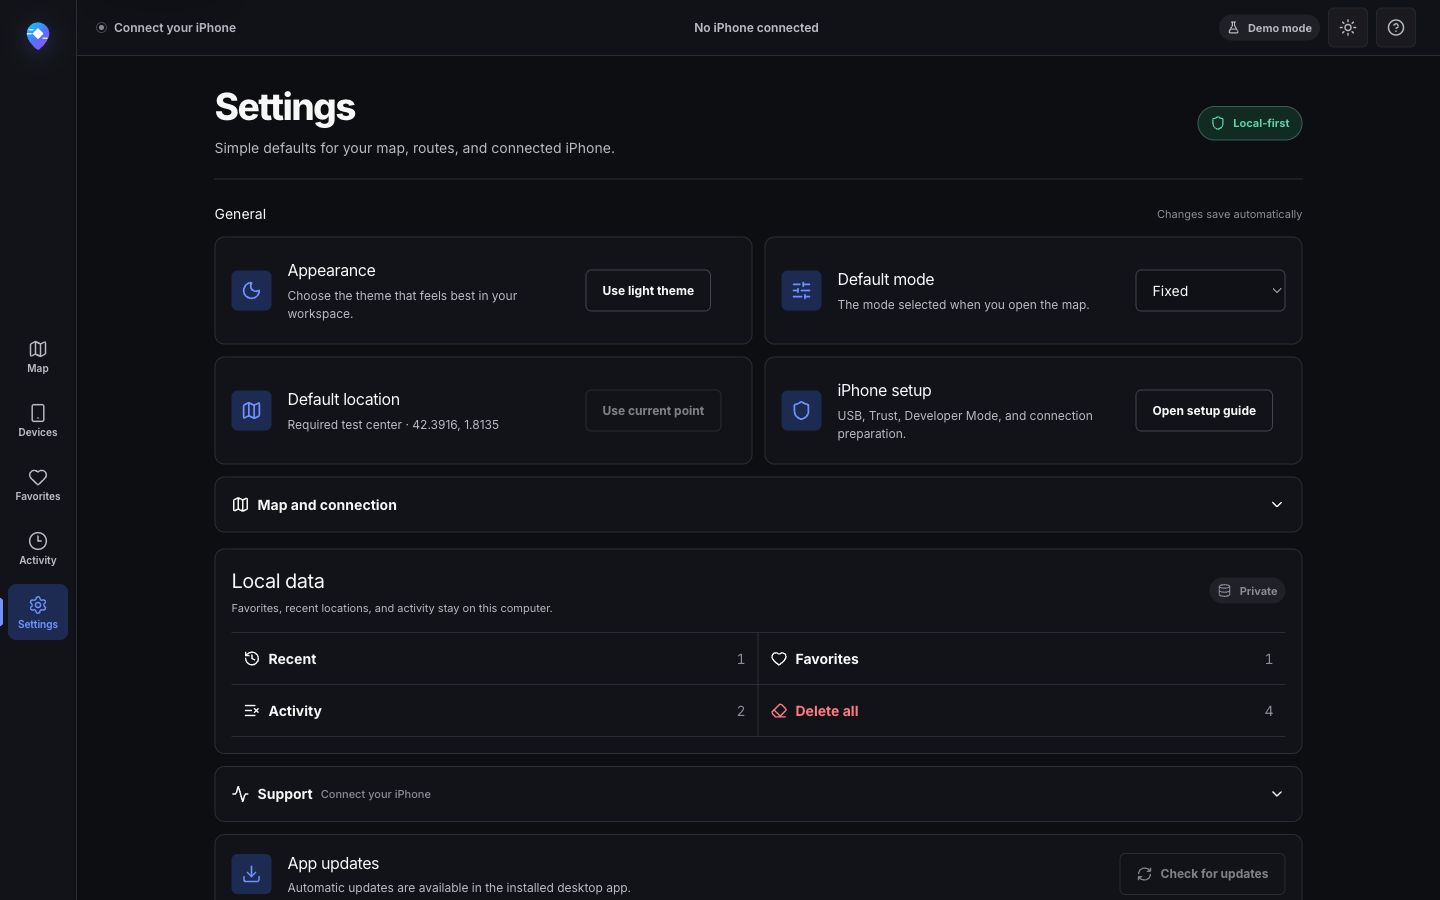1440x900 pixels.
Task: Click the Private badge
Action: pyautogui.click(x=1247, y=591)
